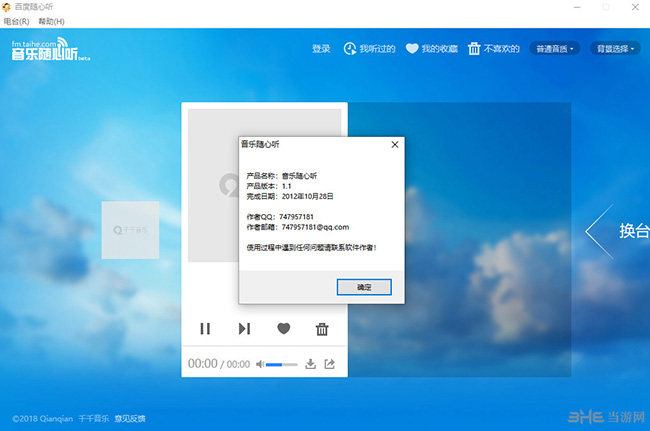The image size is (650, 431).
Task: Select the previous song thumbnail
Action: pyautogui.click(x=130, y=230)
